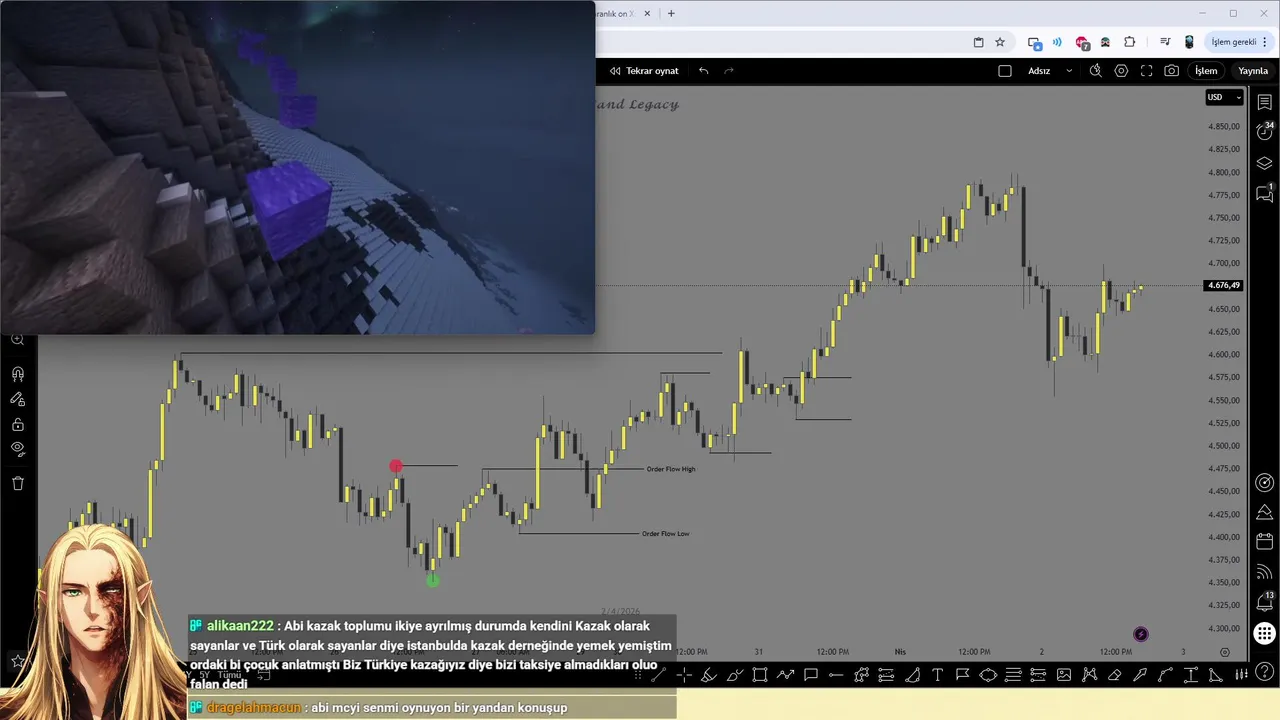Select the crosshair cursor tool
The image size is (1280, 720).
pos(684,675)
